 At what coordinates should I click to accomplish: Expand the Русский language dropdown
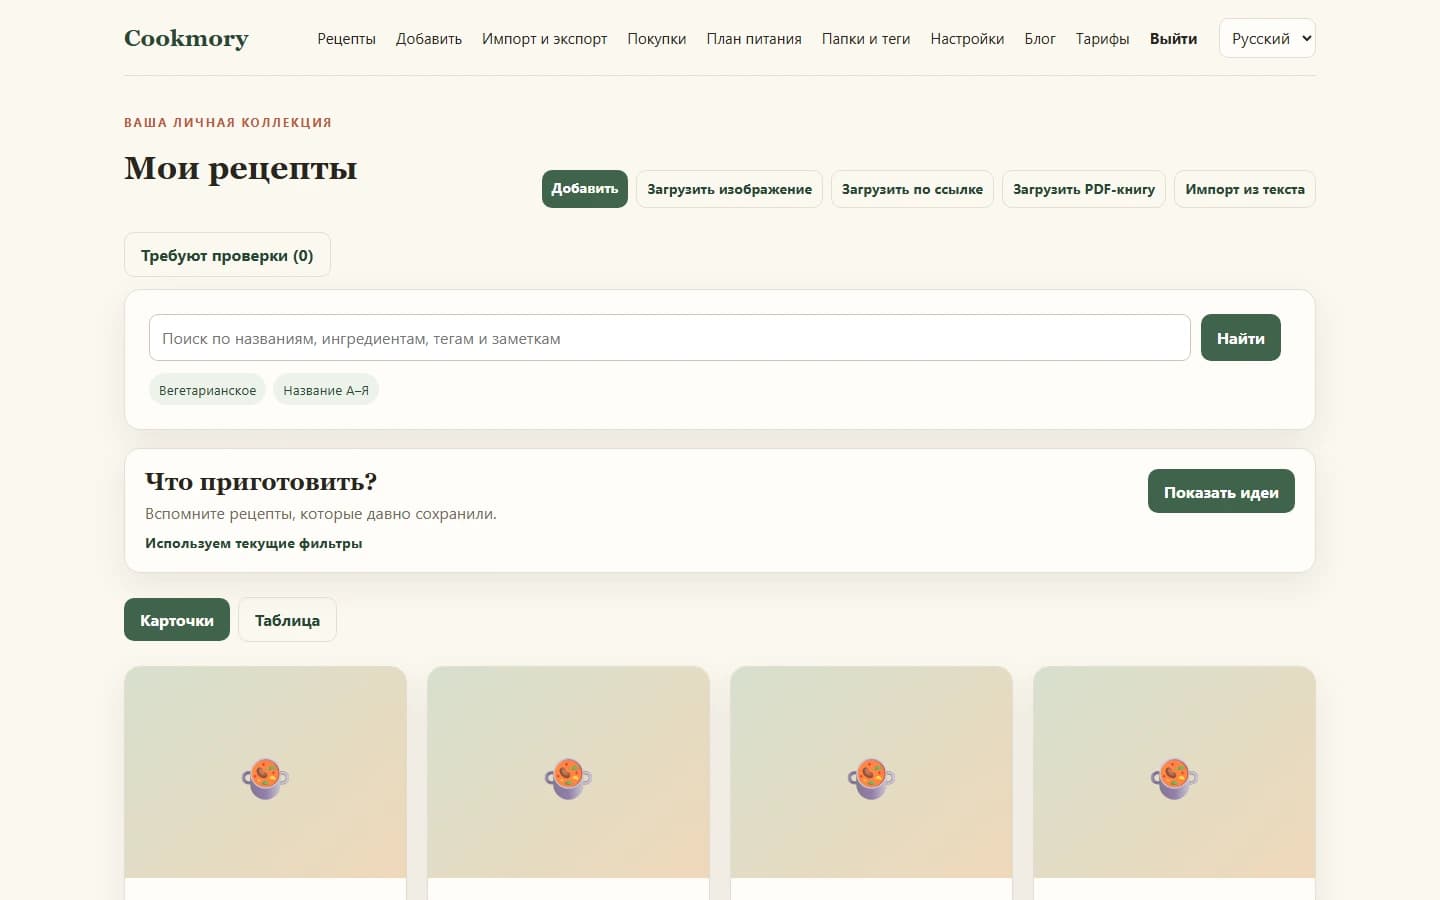(1267, 39)
